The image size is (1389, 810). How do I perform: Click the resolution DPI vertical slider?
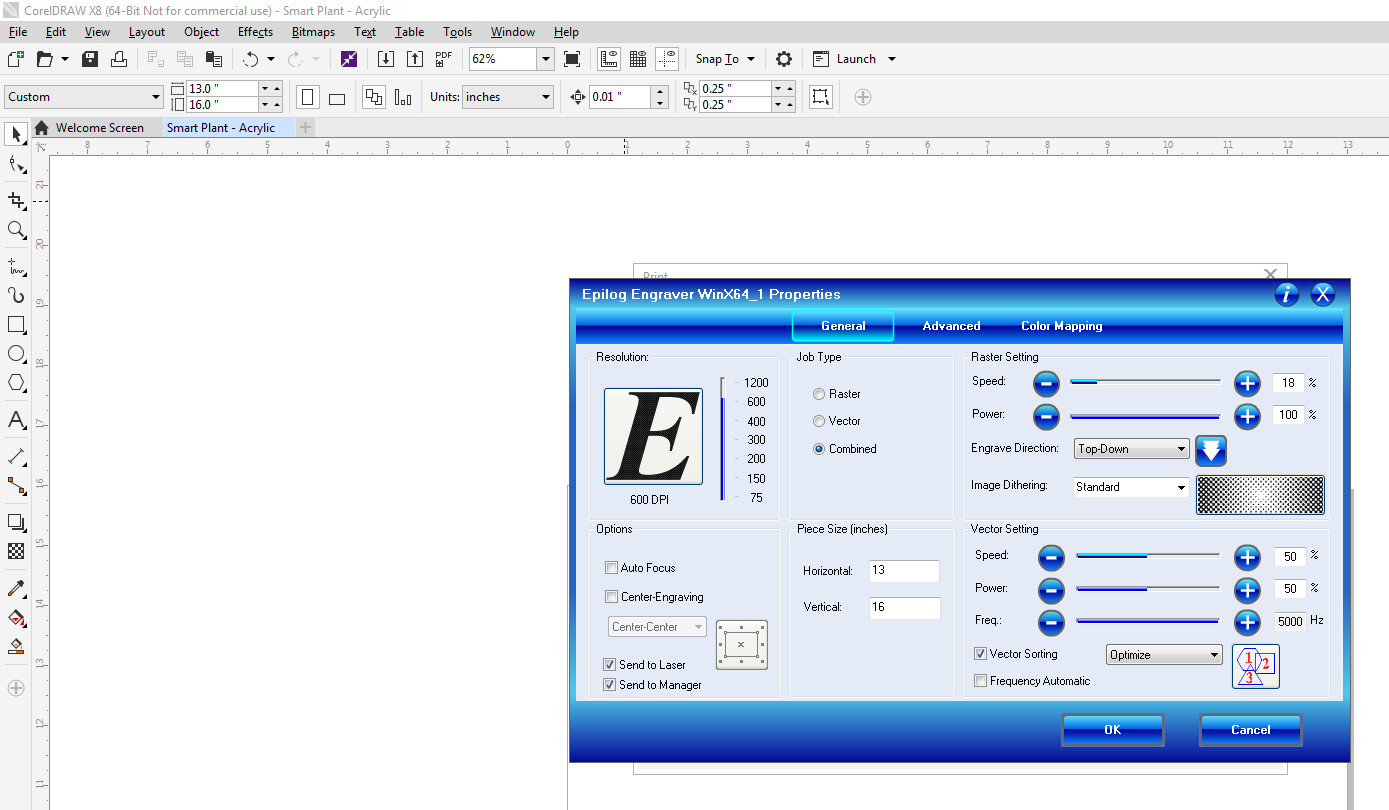[x=723, y=439]
